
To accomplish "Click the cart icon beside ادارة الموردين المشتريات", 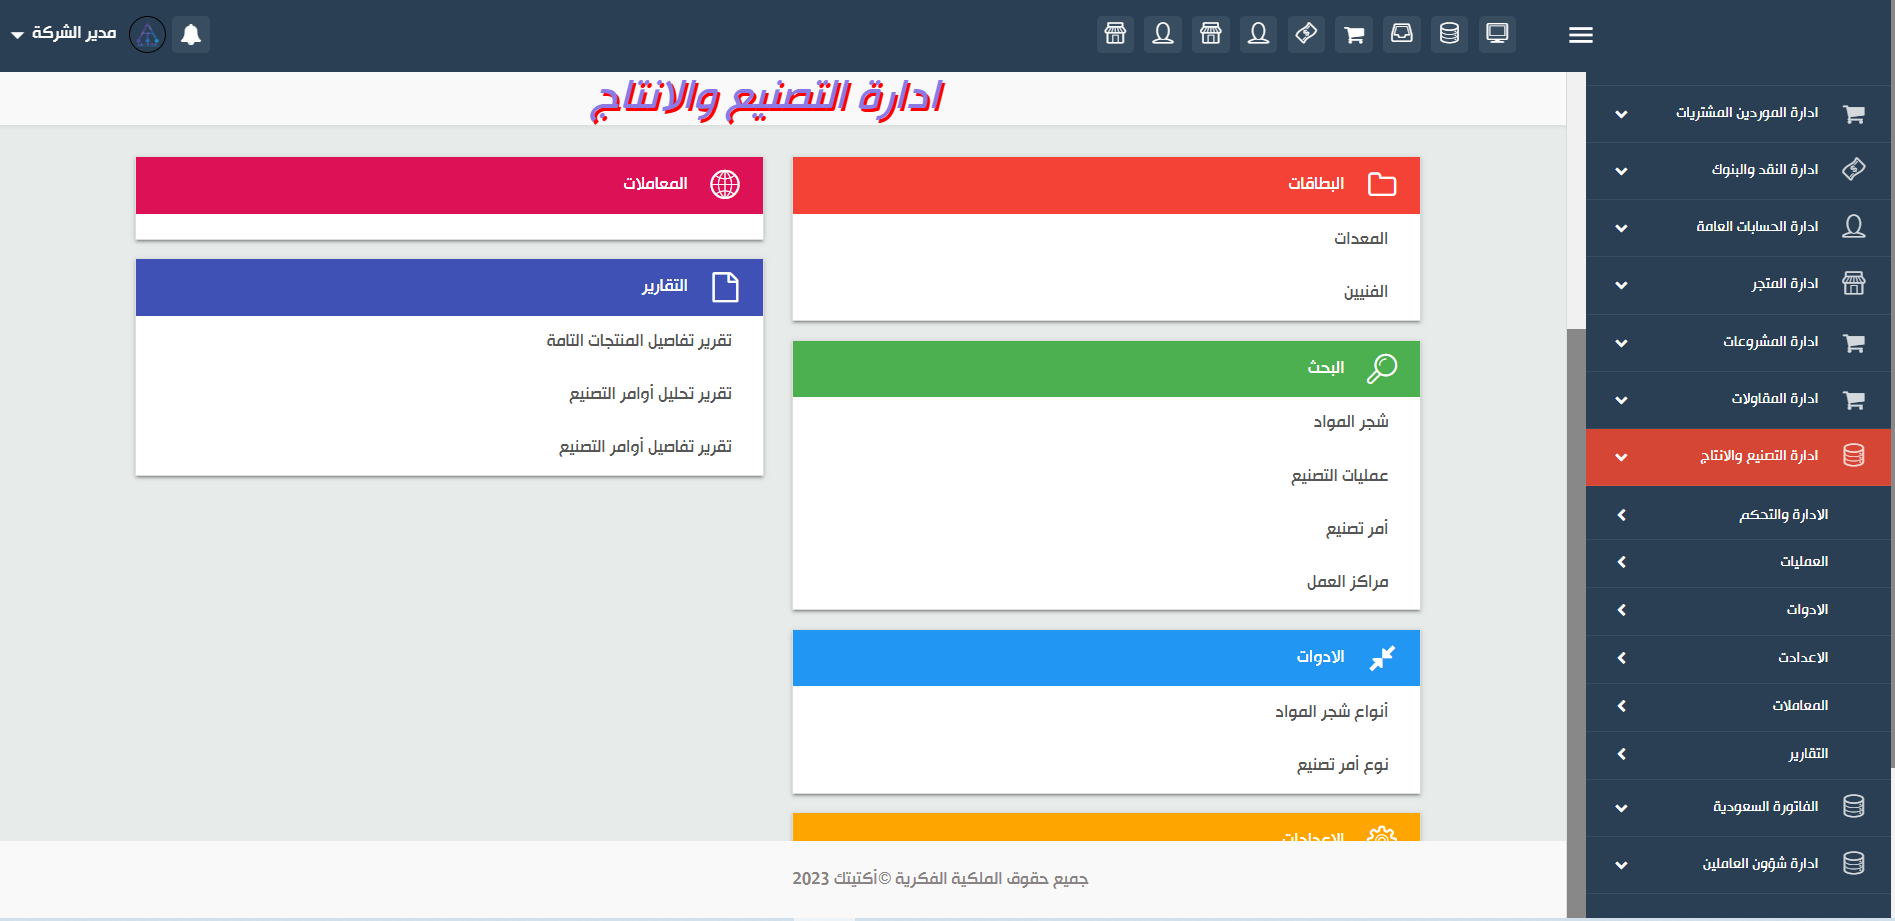I will tap(1853, 113).
